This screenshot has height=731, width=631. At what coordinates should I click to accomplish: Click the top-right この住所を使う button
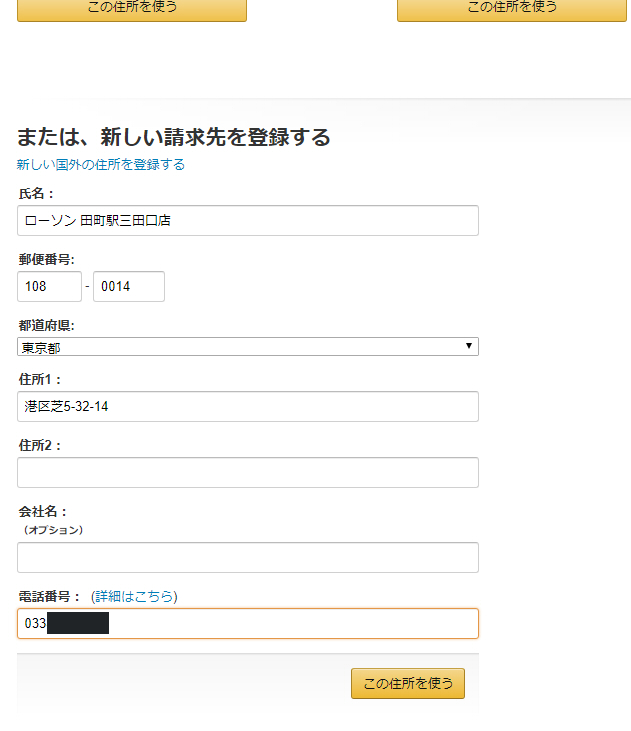[x=512, y=9]
